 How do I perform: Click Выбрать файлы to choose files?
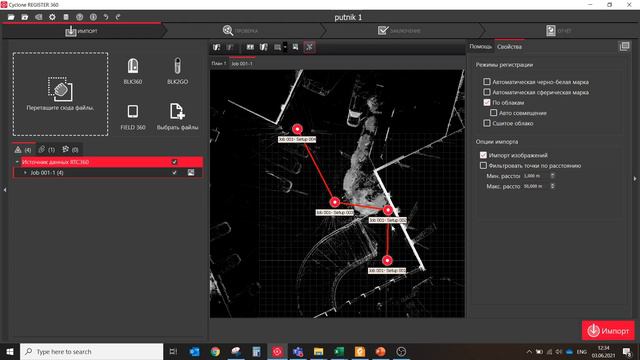point(178,117)
